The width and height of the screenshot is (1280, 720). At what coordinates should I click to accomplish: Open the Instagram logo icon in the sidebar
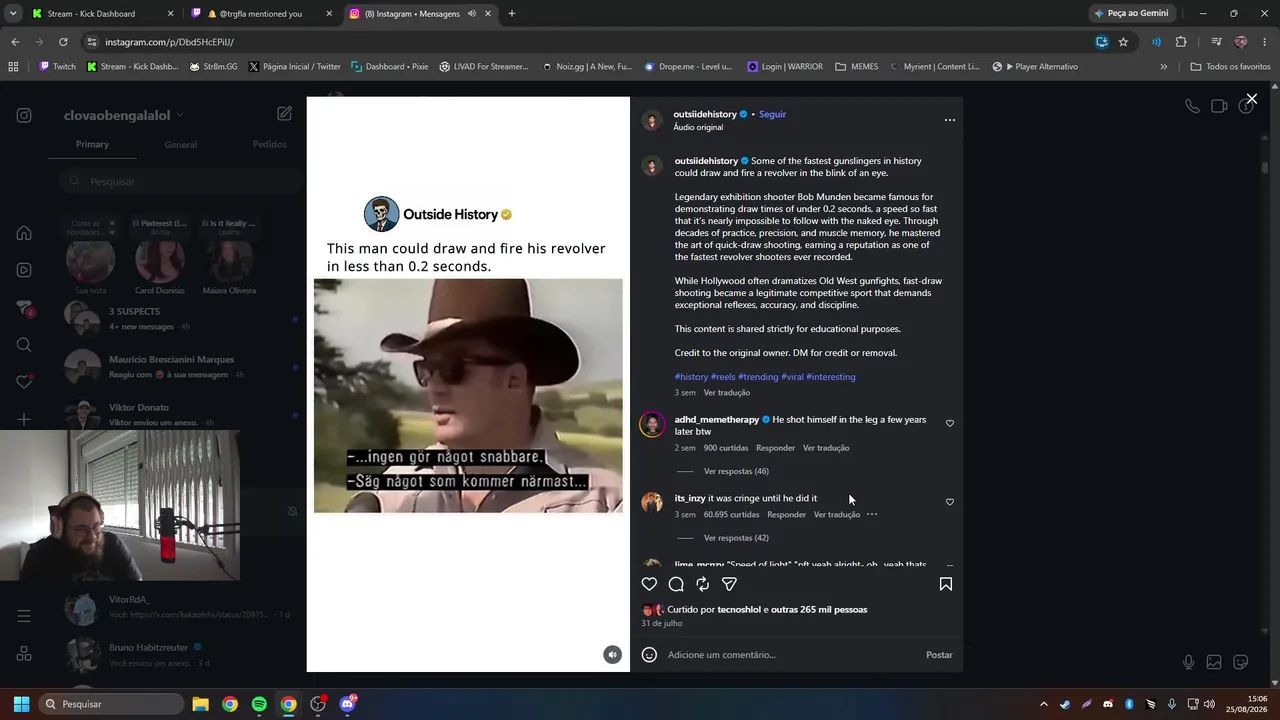click(x=24, y=115)
